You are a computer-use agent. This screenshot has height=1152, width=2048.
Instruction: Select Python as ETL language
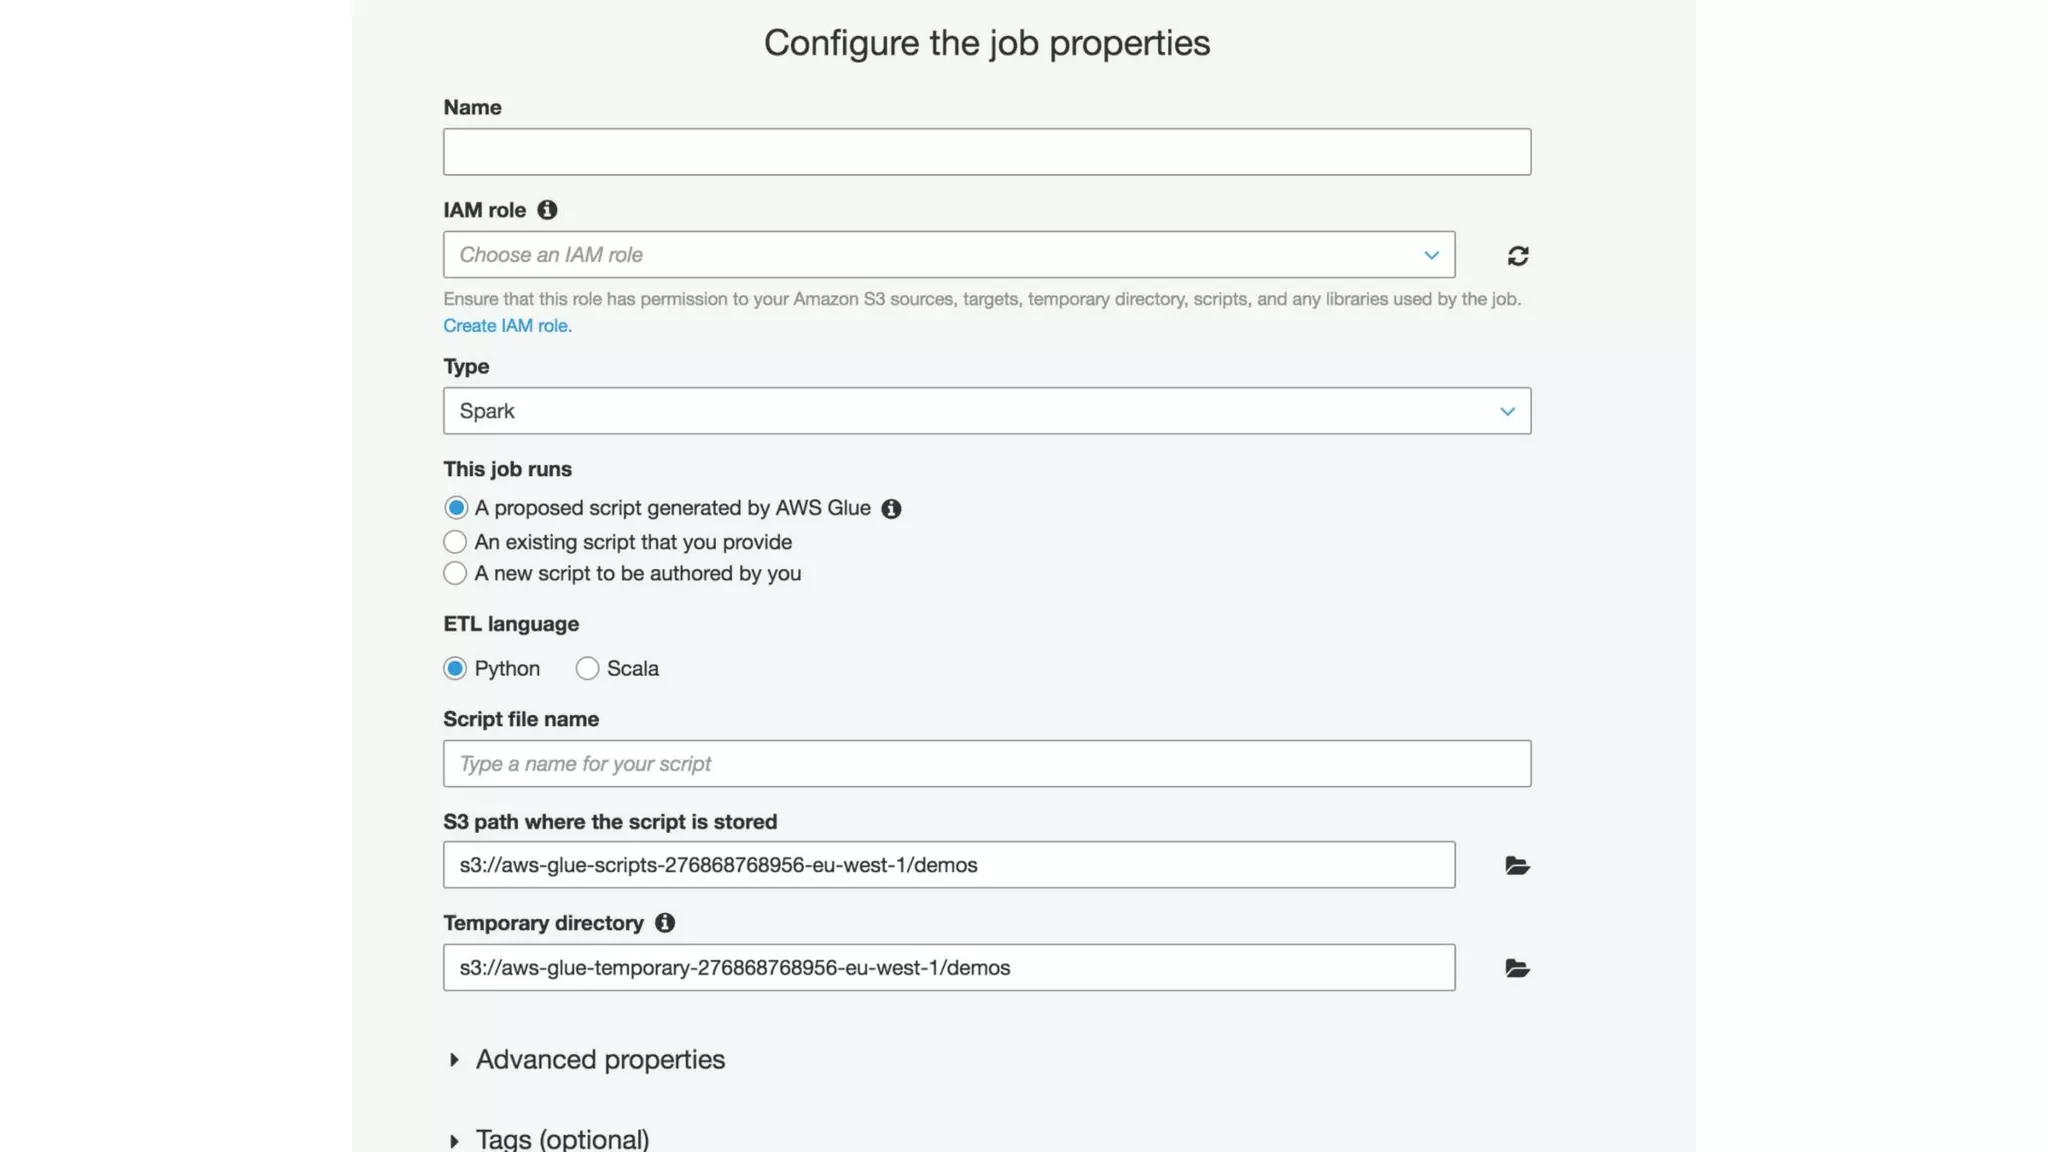(456, 669)
